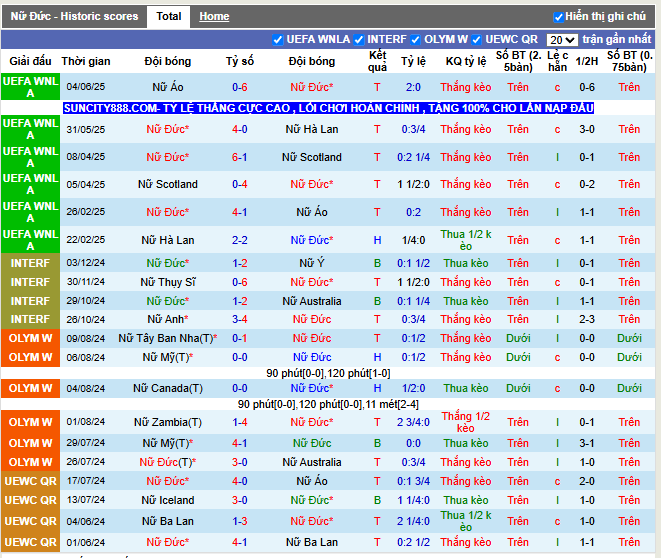Click the note 90 phút[0-0],120 phút[1-0]
662x558 pixels.
tap(328, 374)
